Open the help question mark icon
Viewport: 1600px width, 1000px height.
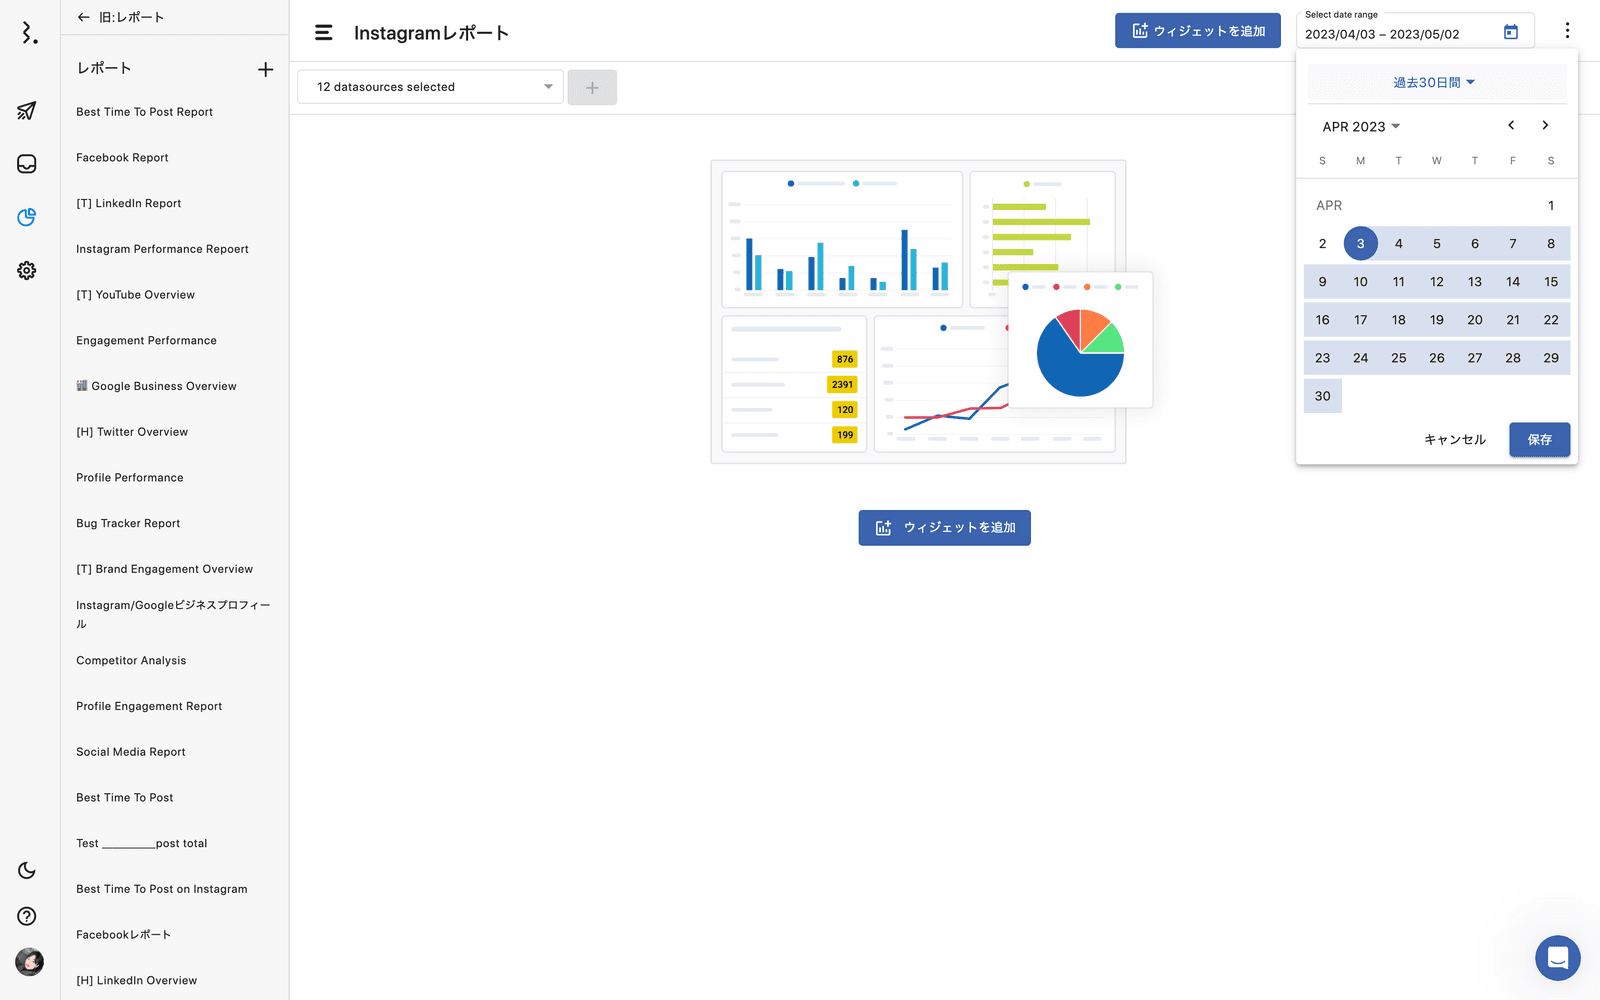pos(27,916)
